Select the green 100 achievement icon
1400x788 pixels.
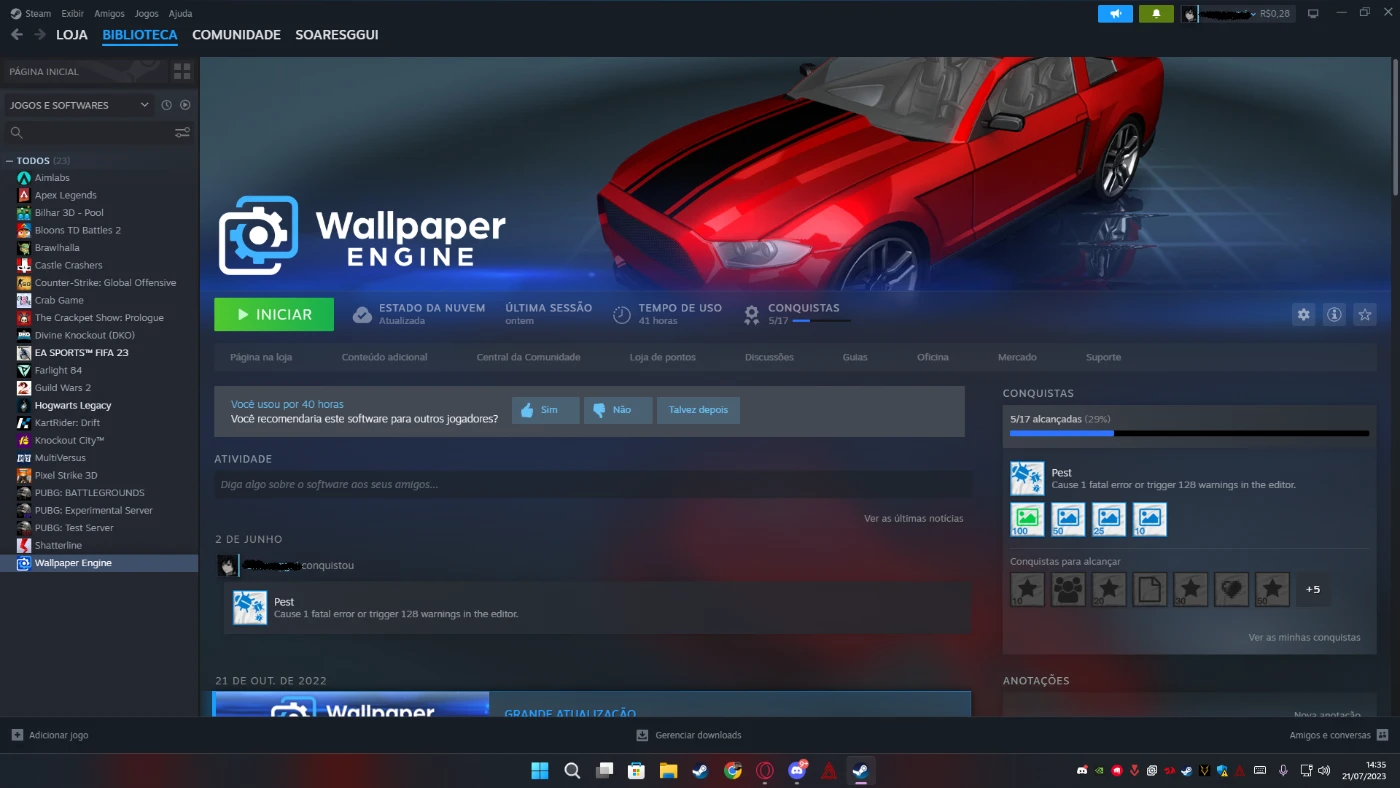click(1027, 519)
